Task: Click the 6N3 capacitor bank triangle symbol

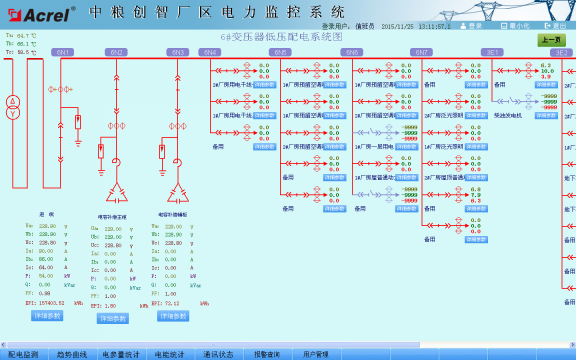Action: [178, 193]
